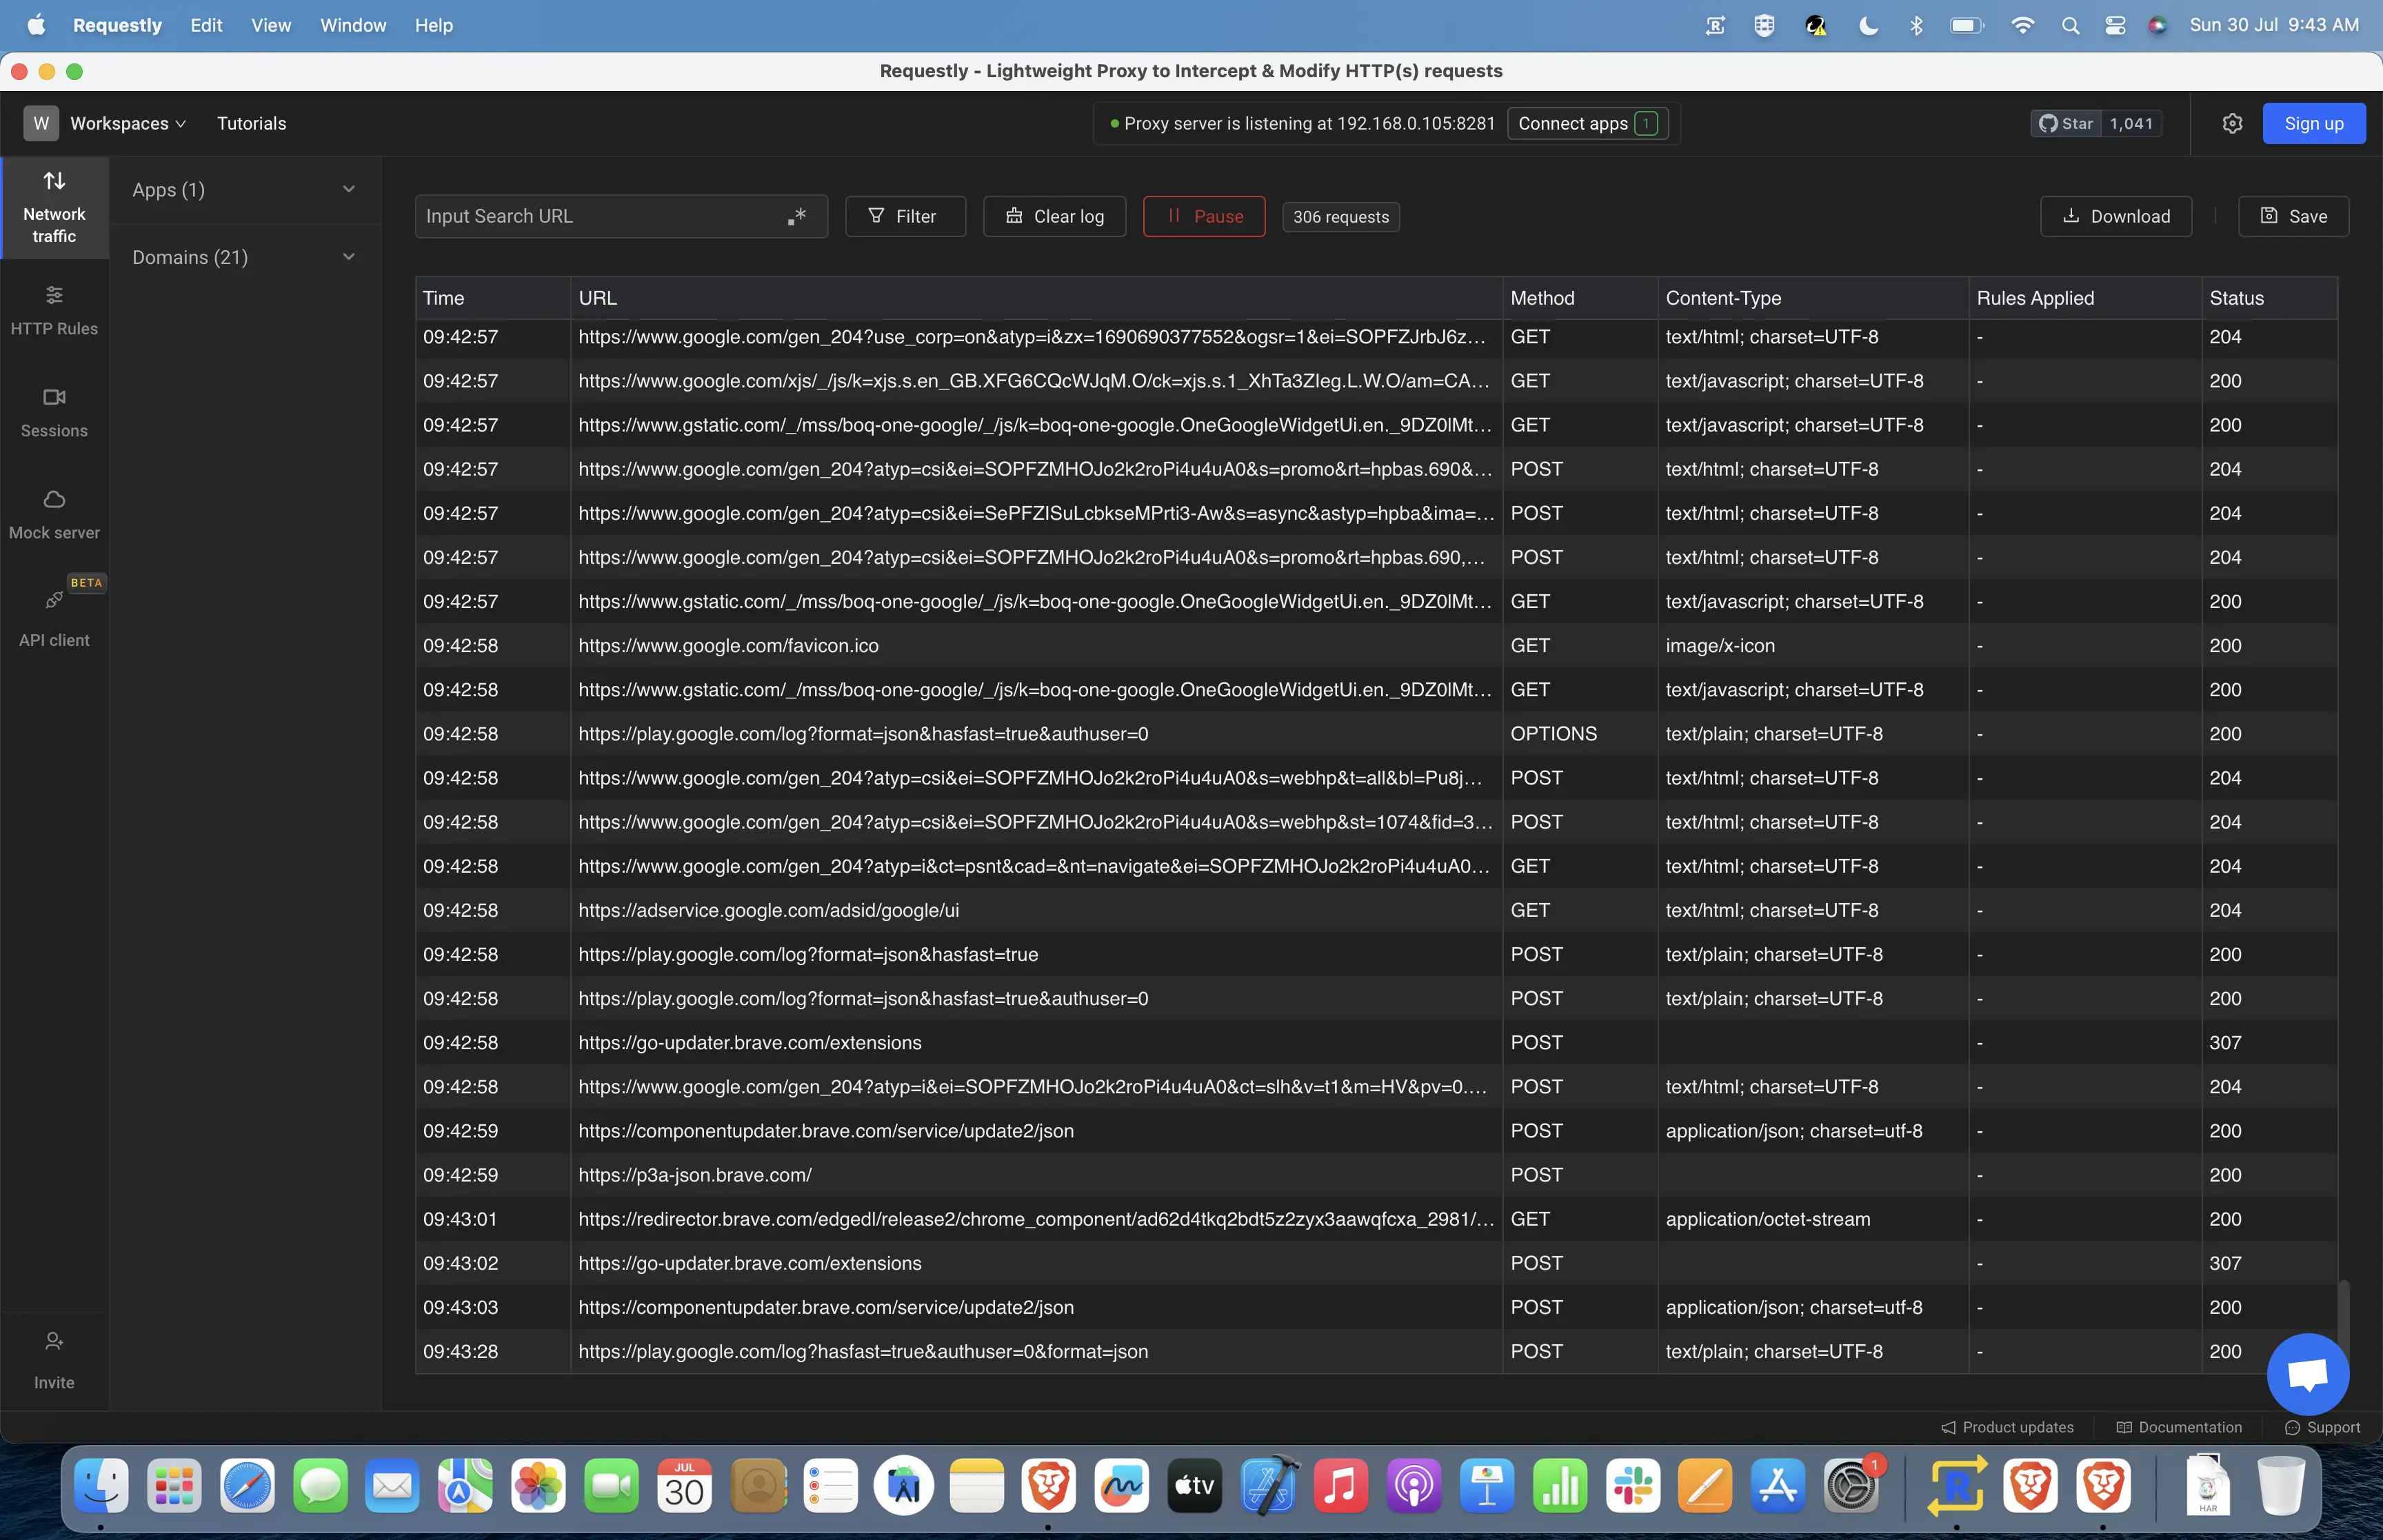The width and height of the screenshot is (2383, 1540).
Task: Open the Support link
Action: pos(2322,1427)
